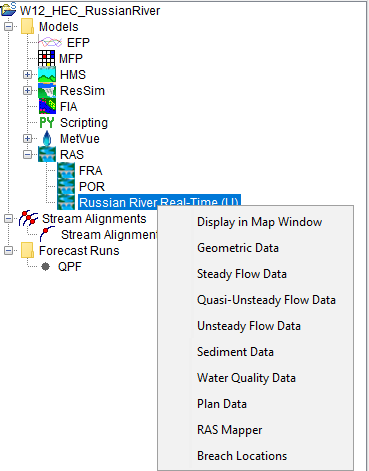This screenshot has height=471, width=369.
Task: Select Unsteady Flow Data menu entry
Action: [x=249, y=326]
